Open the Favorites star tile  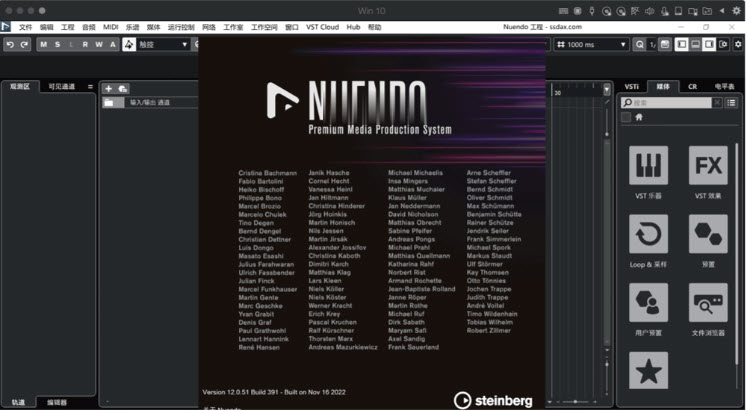649,370
